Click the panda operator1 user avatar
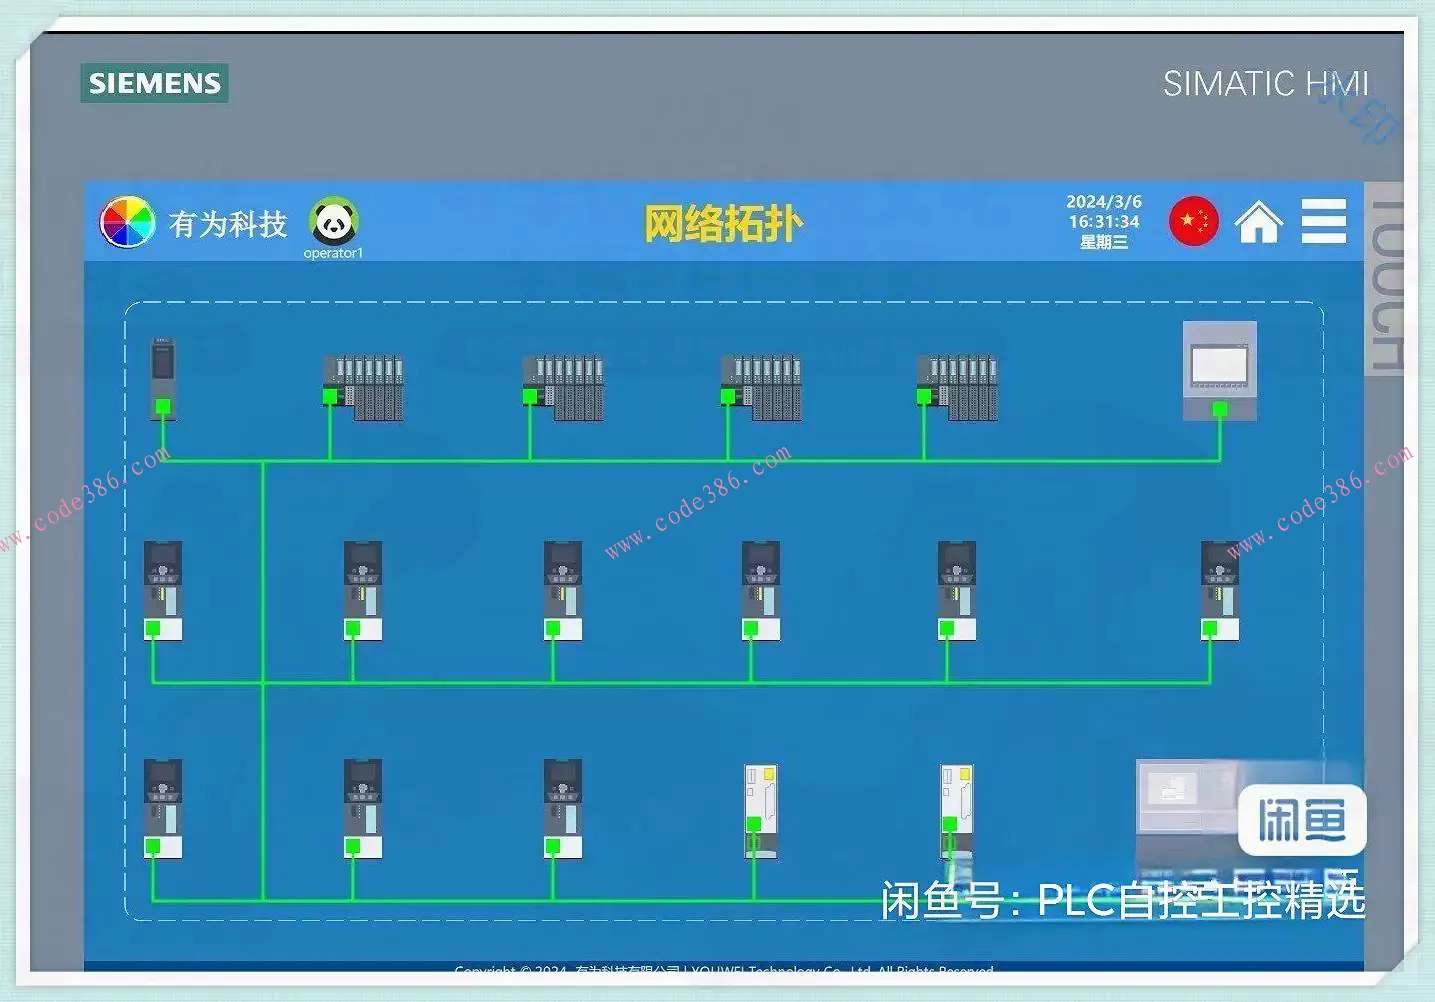Screen dimensions: 1435x1002 pyautogui.click(x=333, y=223)
